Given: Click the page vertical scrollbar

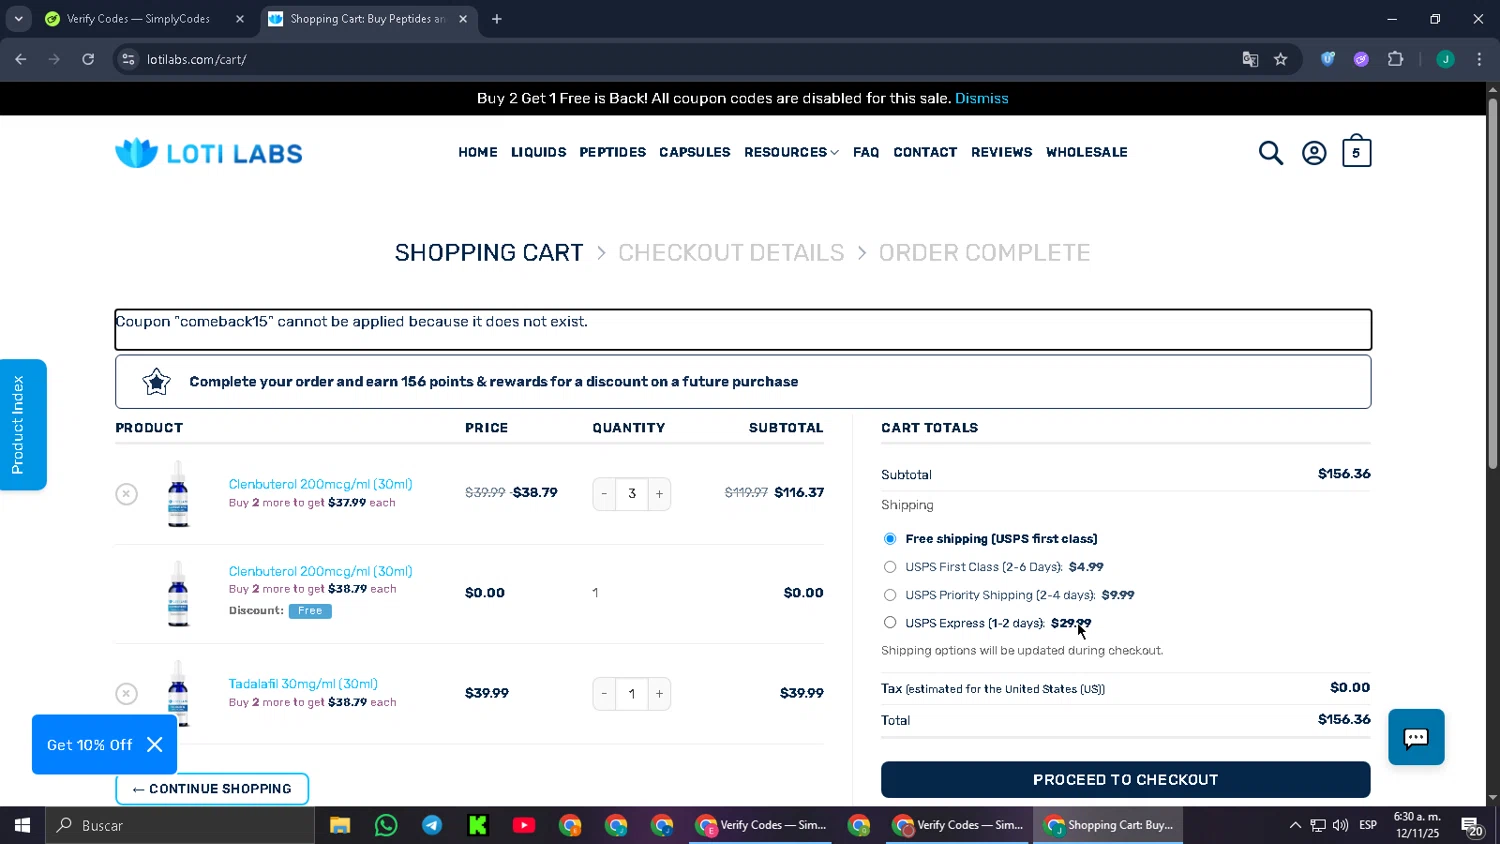Looking at the screenshot, I should [1493, 285].
